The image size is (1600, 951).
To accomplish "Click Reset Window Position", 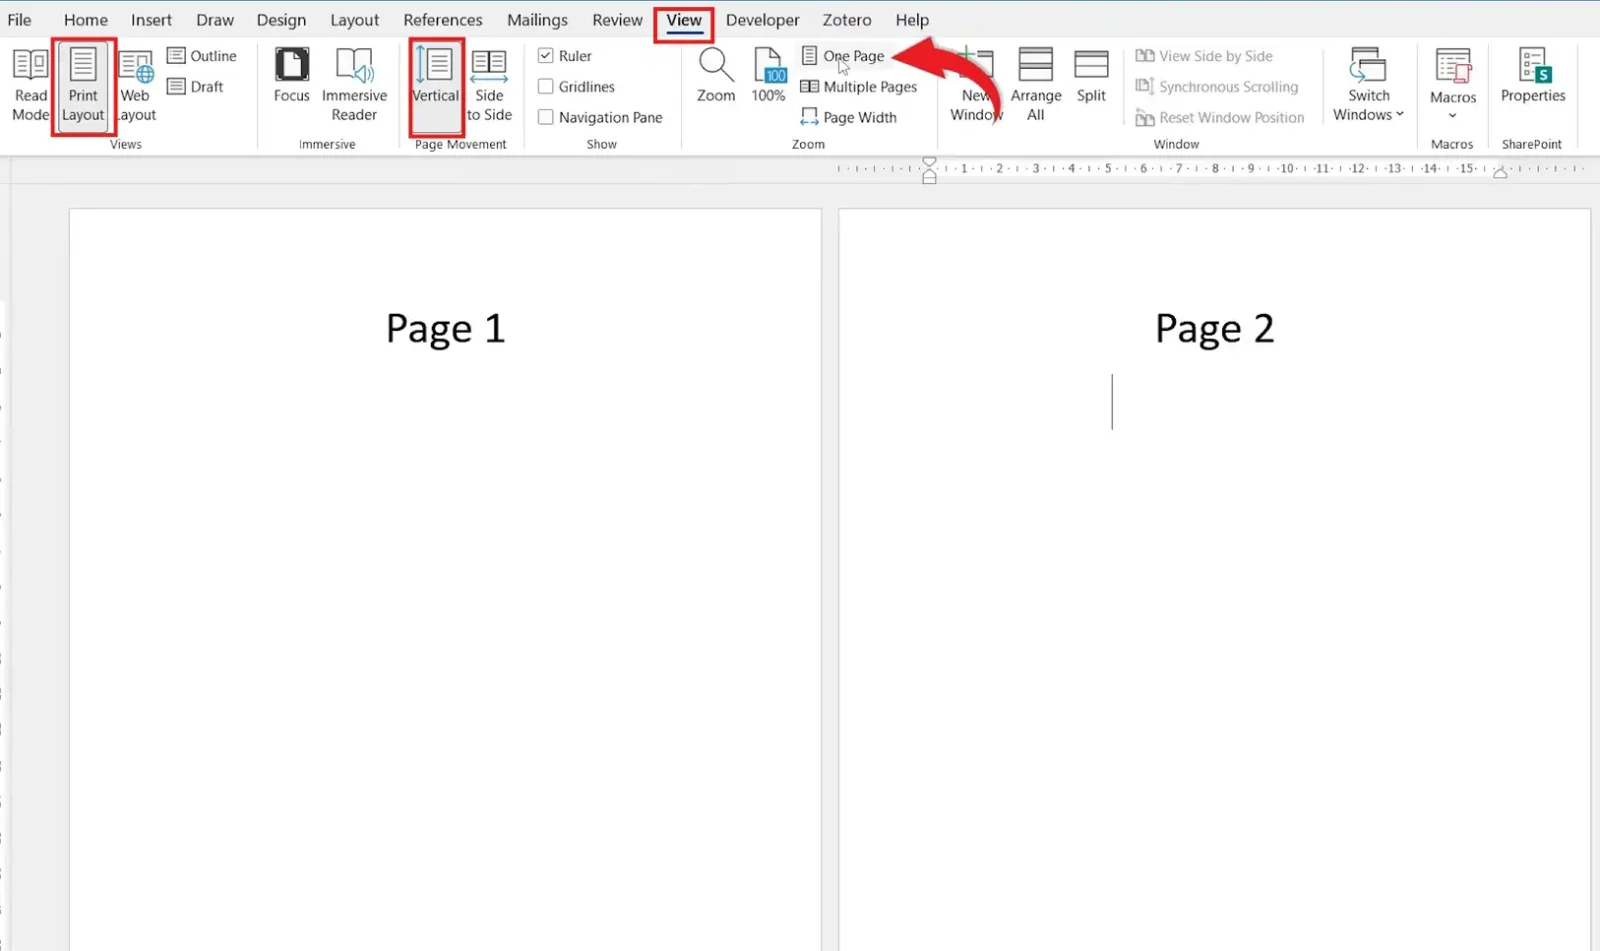I will point(1220,117).
